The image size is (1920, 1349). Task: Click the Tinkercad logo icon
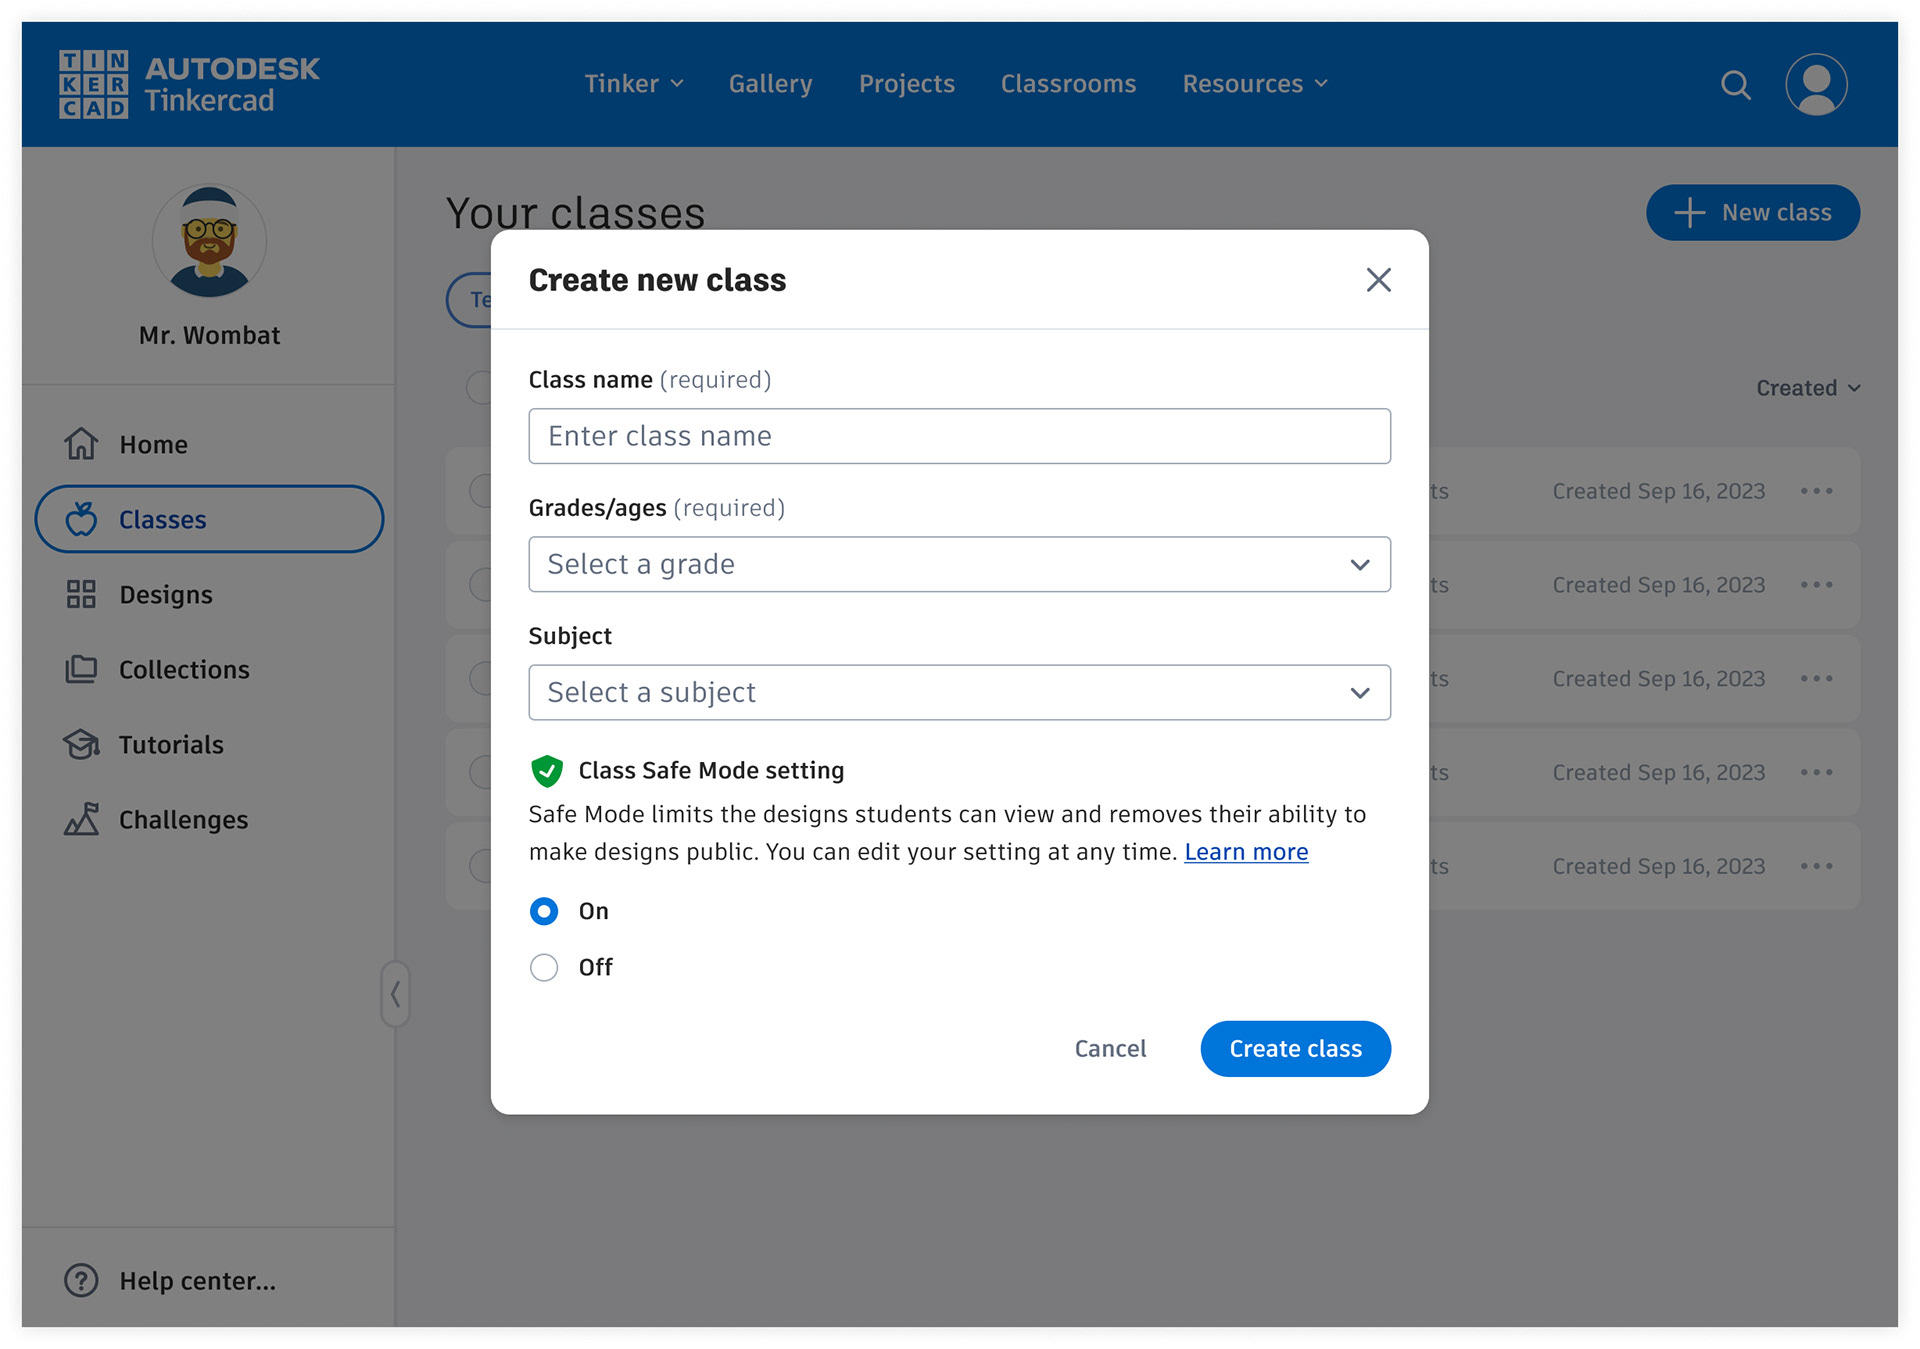coord(93,84)
